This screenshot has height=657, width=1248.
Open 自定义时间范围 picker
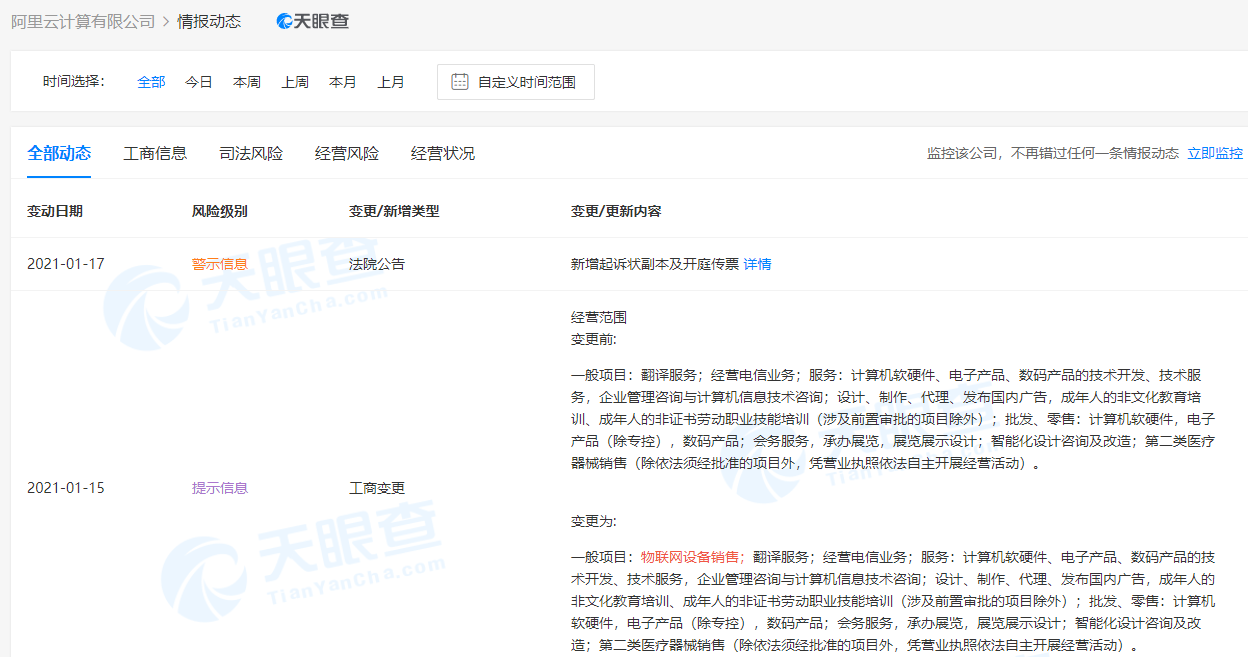[x=516, y=82]
